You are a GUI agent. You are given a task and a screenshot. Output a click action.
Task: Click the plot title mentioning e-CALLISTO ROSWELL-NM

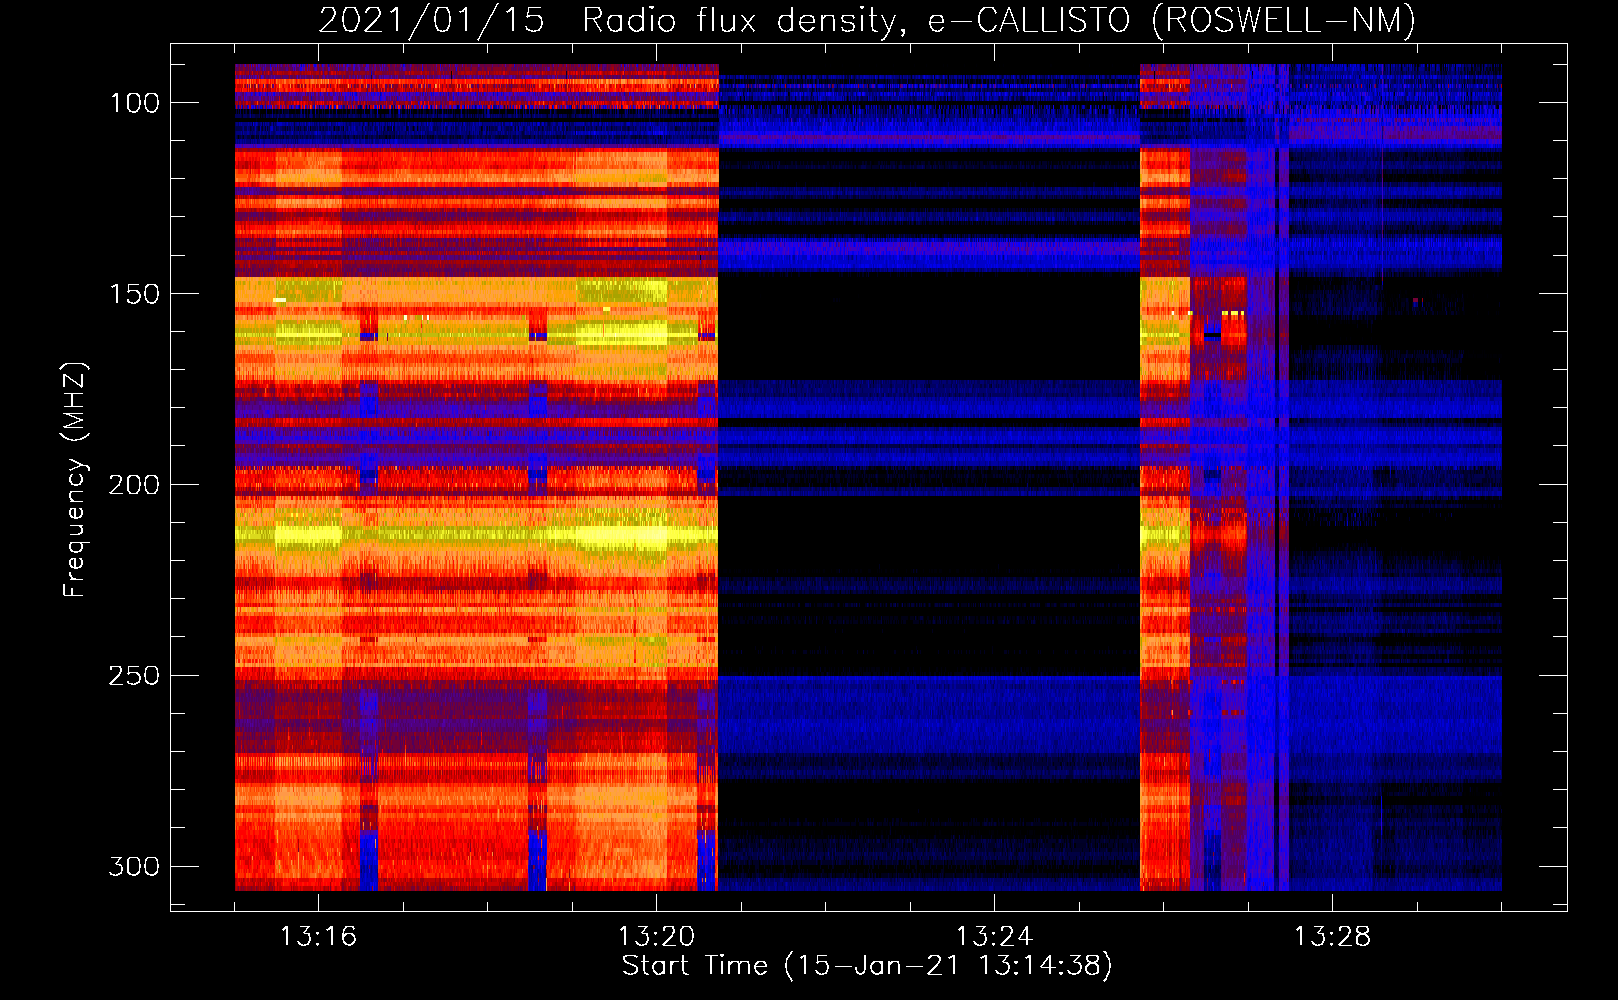pyautogui.click(x=867, y=20)
